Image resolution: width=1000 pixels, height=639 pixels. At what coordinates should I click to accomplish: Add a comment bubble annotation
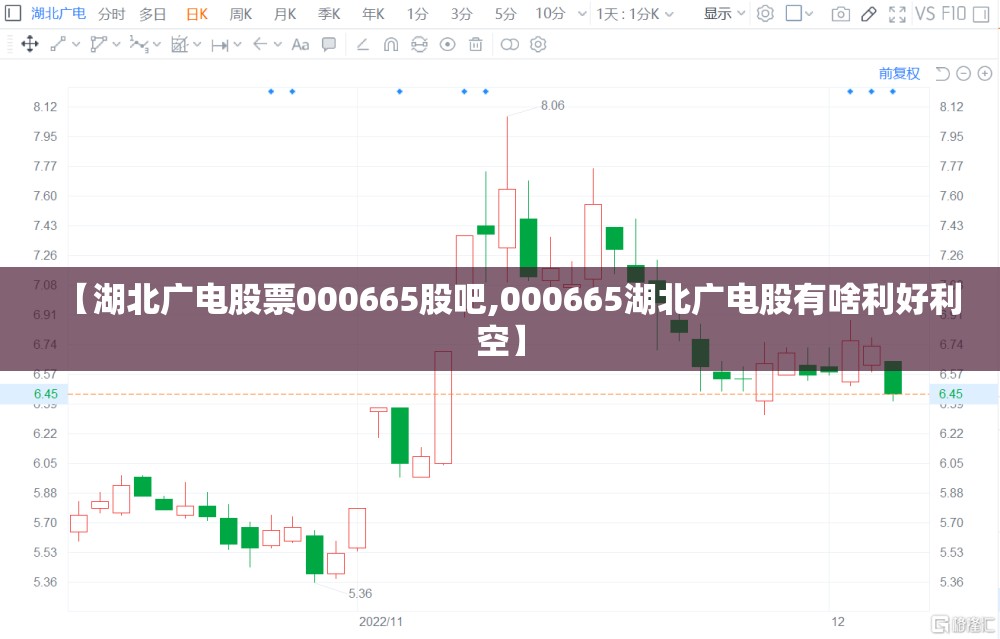point(329,44)
